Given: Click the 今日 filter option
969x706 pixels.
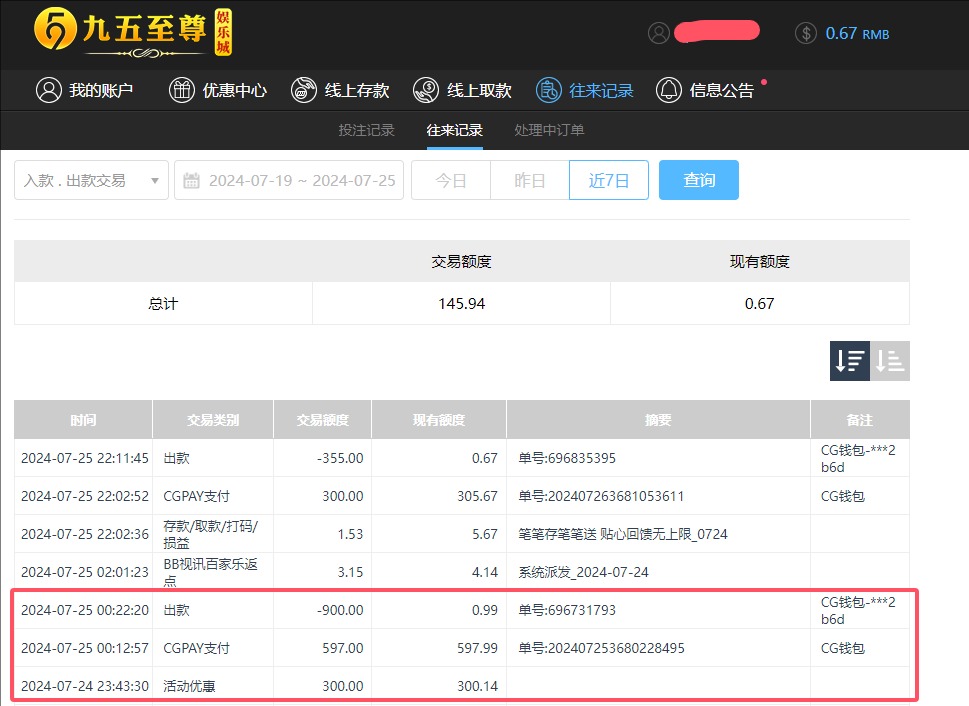Looking at the screenshot, I should [450, 180].
